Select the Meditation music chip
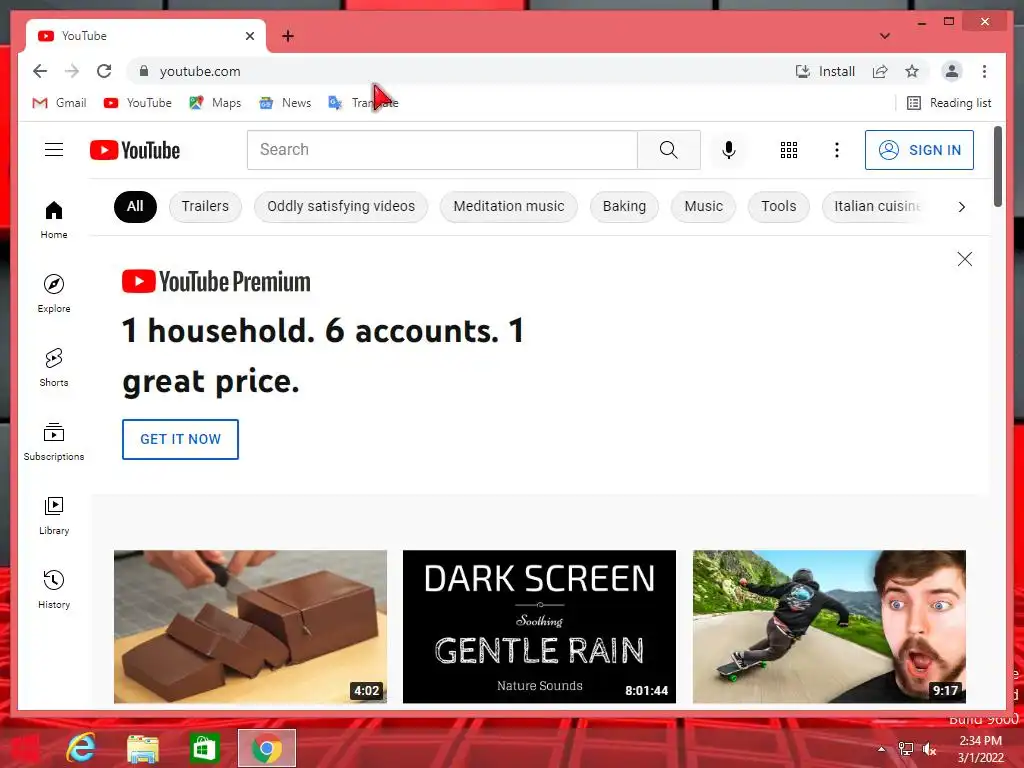The height and width of the screenshot is (768, 1024). point(509,206)
